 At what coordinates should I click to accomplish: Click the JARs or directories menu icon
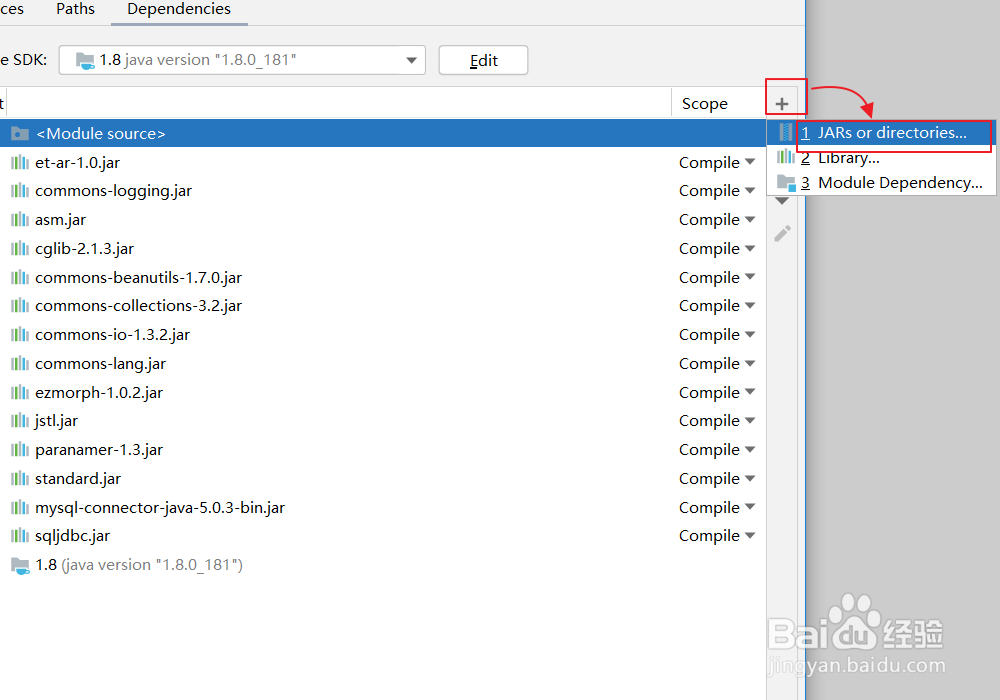(786, 133)
